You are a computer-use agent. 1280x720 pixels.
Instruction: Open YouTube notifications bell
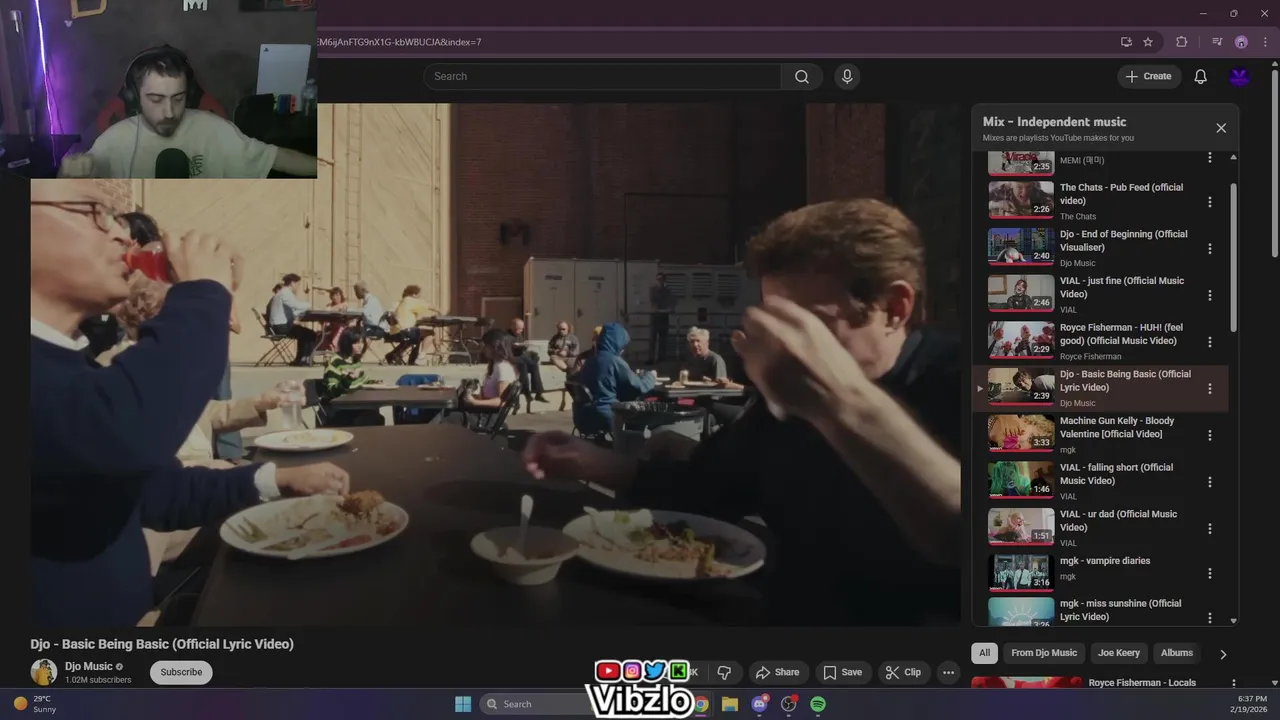(x=1201, y=77)
